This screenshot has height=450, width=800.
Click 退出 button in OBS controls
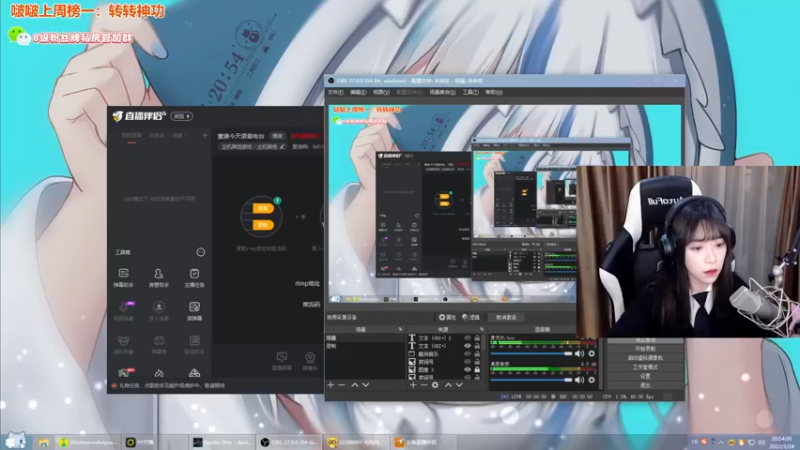645,385
